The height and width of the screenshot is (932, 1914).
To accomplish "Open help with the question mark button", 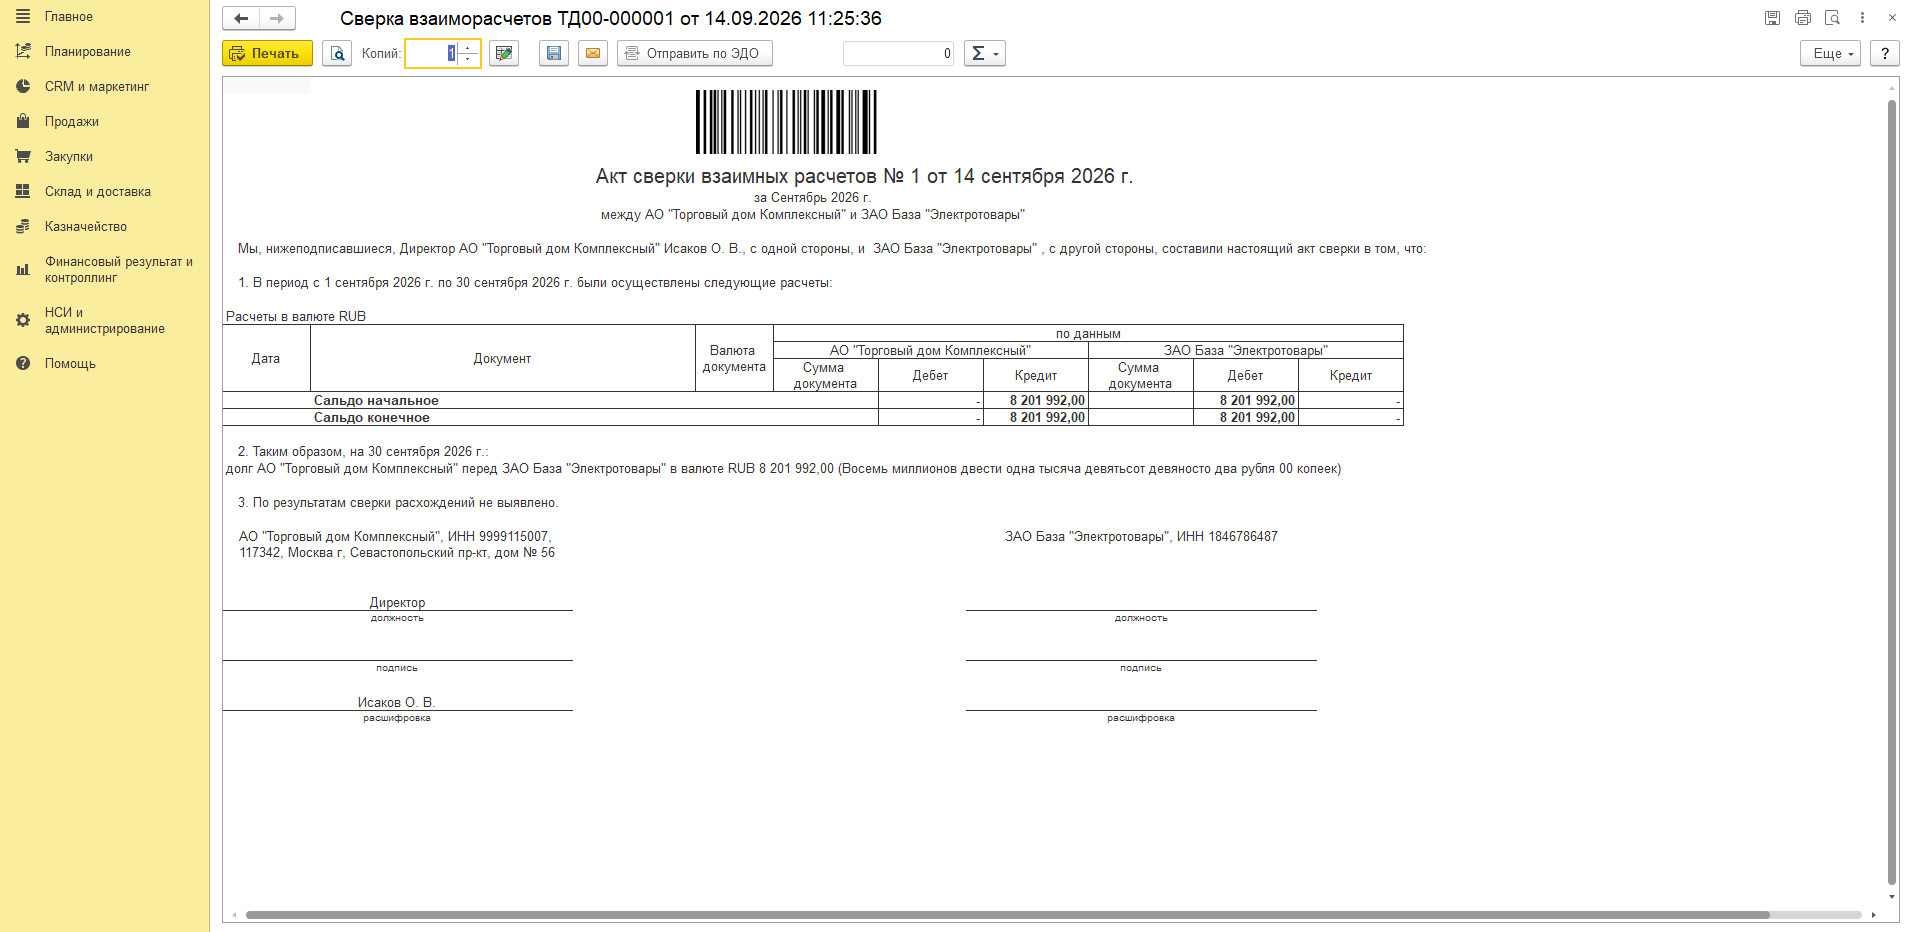I will 1885,53.
